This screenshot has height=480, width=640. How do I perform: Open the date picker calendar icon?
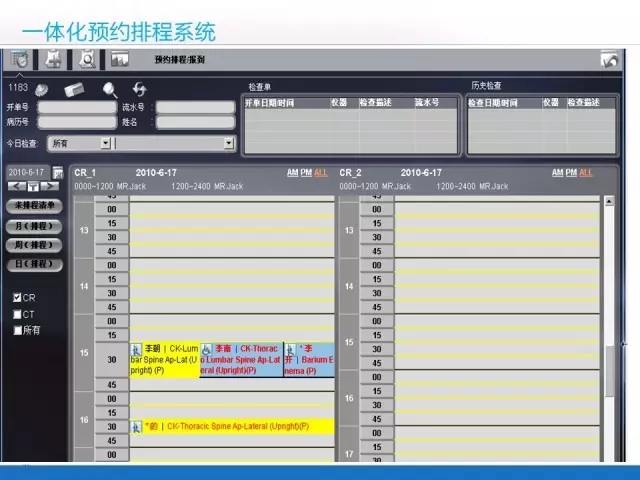coord(58,173)
